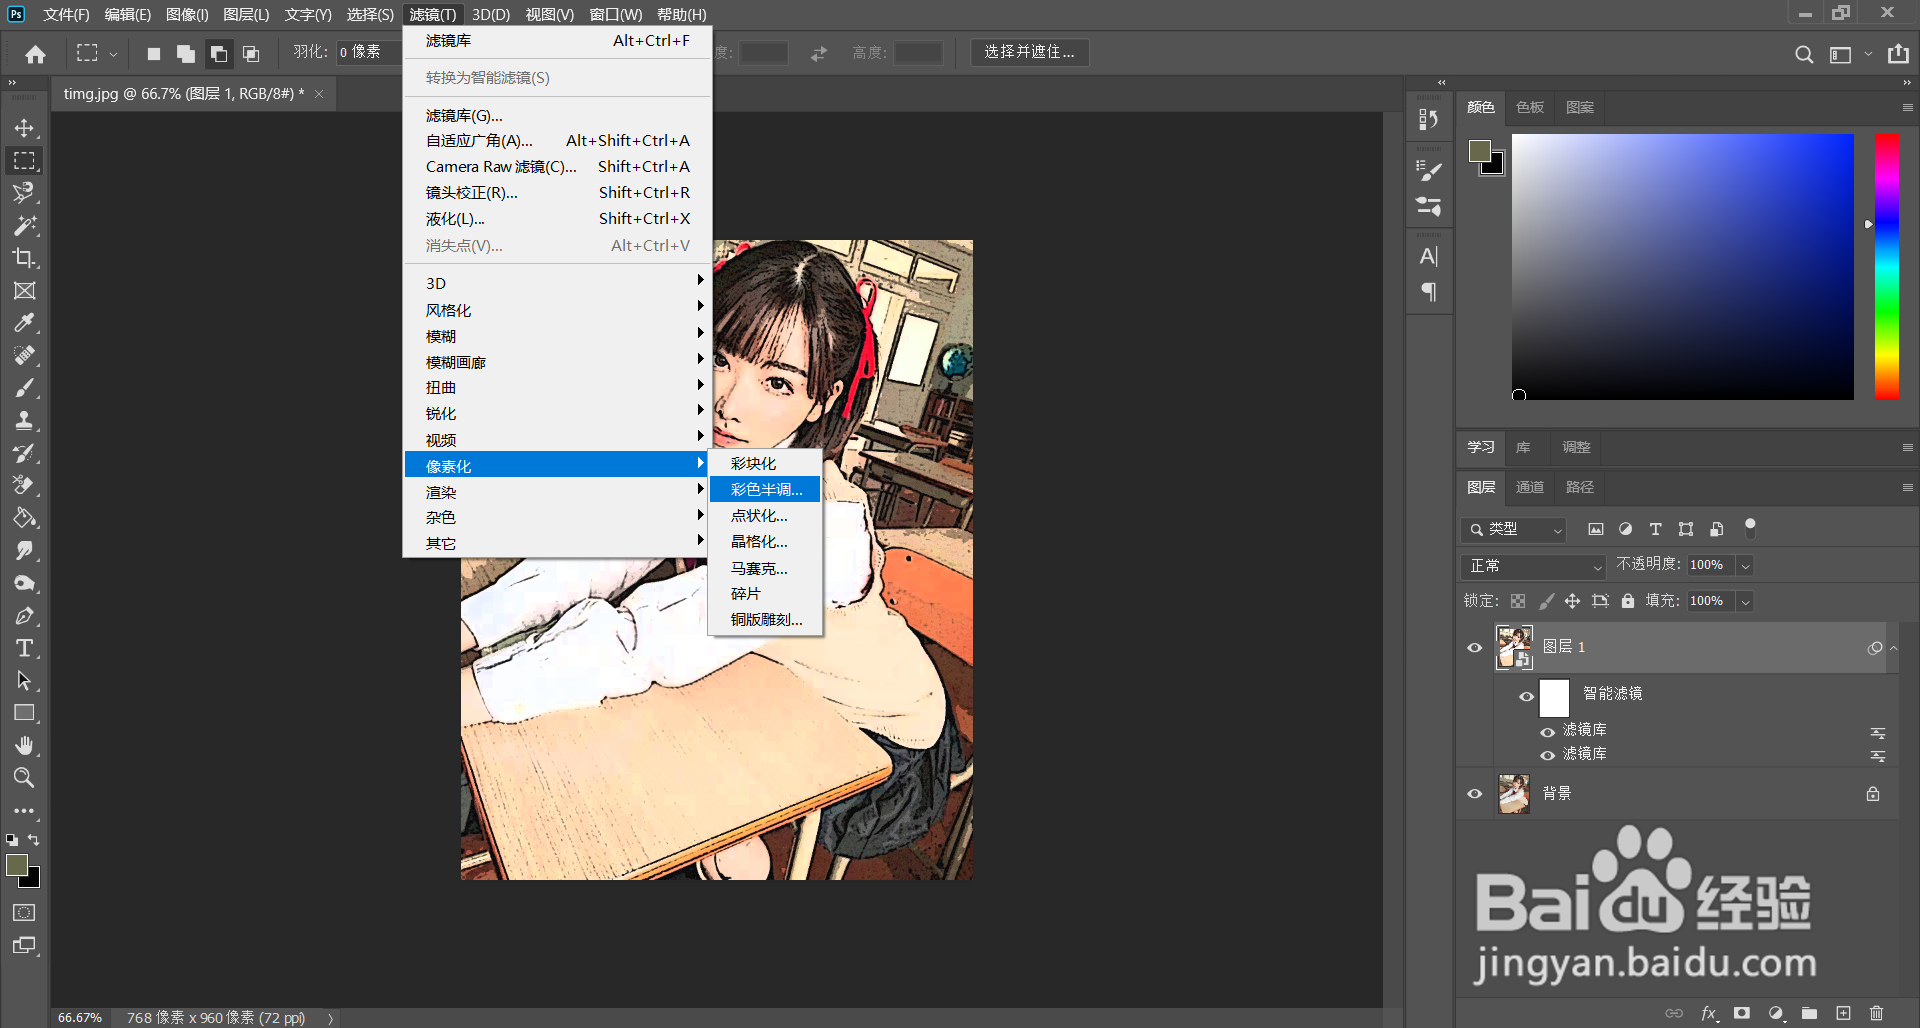Switch to the 路径 tab
The width and height of the screenshot is (1920, 1028).
[1580, 487]
